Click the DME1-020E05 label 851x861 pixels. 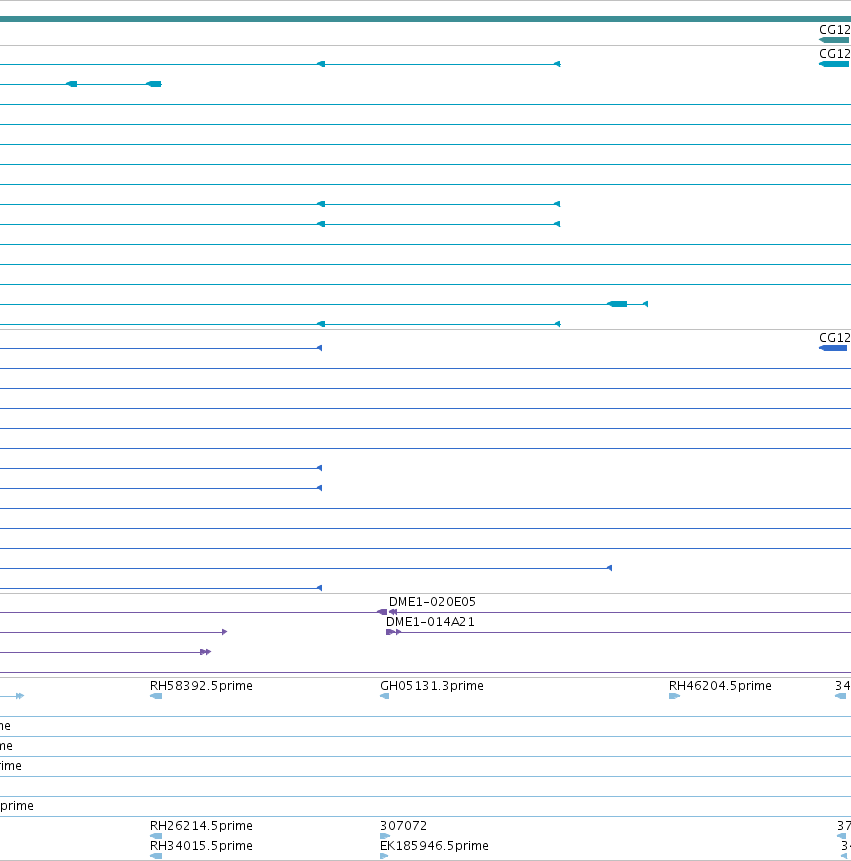click(432, 601)
